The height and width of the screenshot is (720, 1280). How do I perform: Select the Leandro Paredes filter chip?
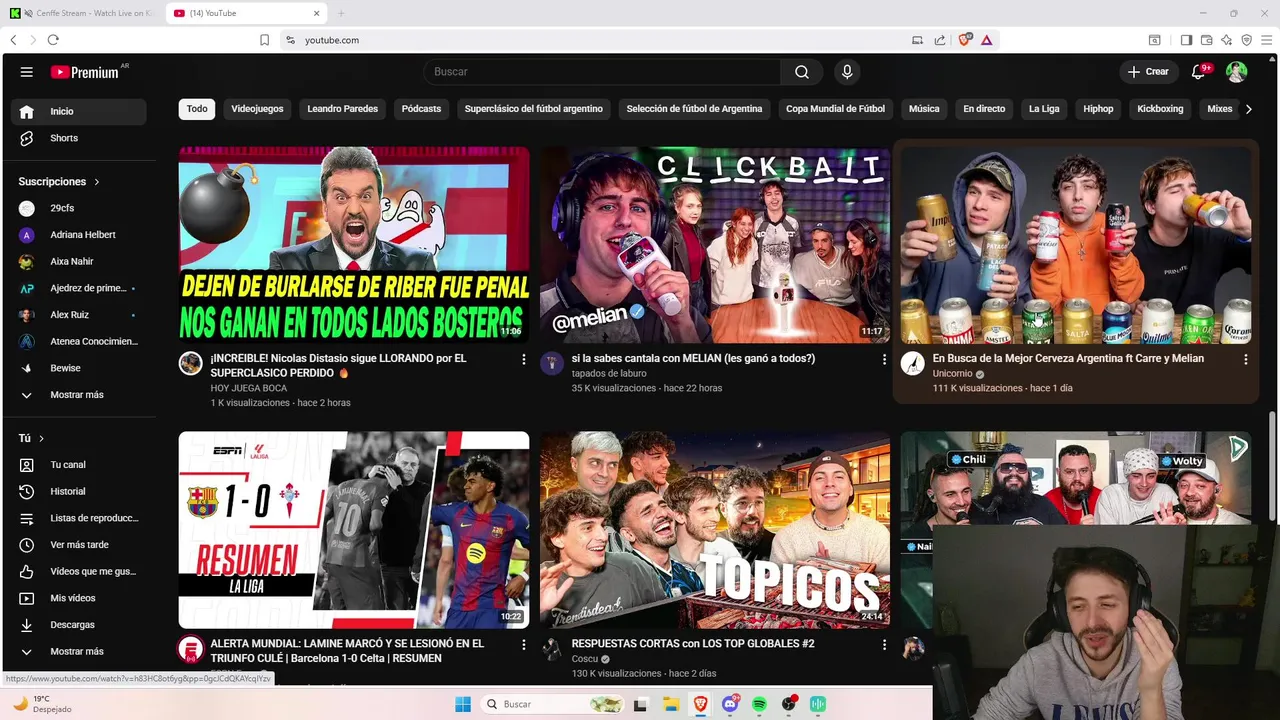(342, 109)
